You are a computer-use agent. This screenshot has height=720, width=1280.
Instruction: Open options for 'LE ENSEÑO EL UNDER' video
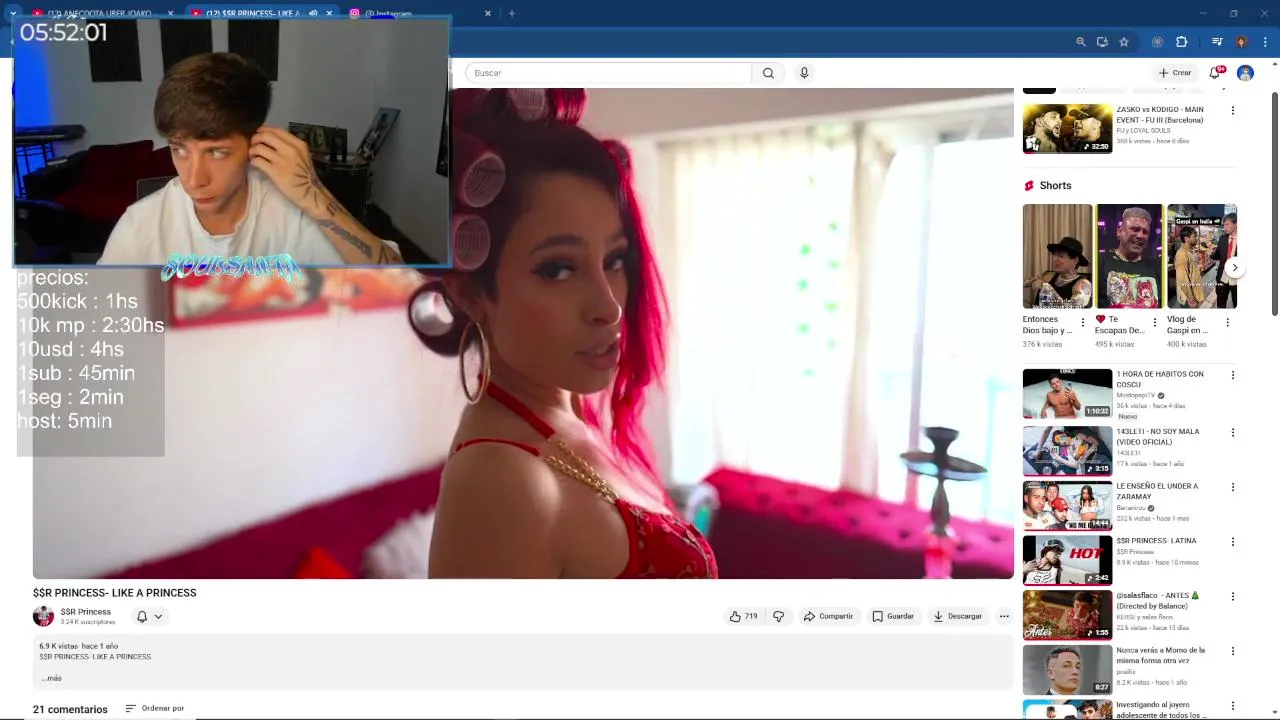[1232, 487]
